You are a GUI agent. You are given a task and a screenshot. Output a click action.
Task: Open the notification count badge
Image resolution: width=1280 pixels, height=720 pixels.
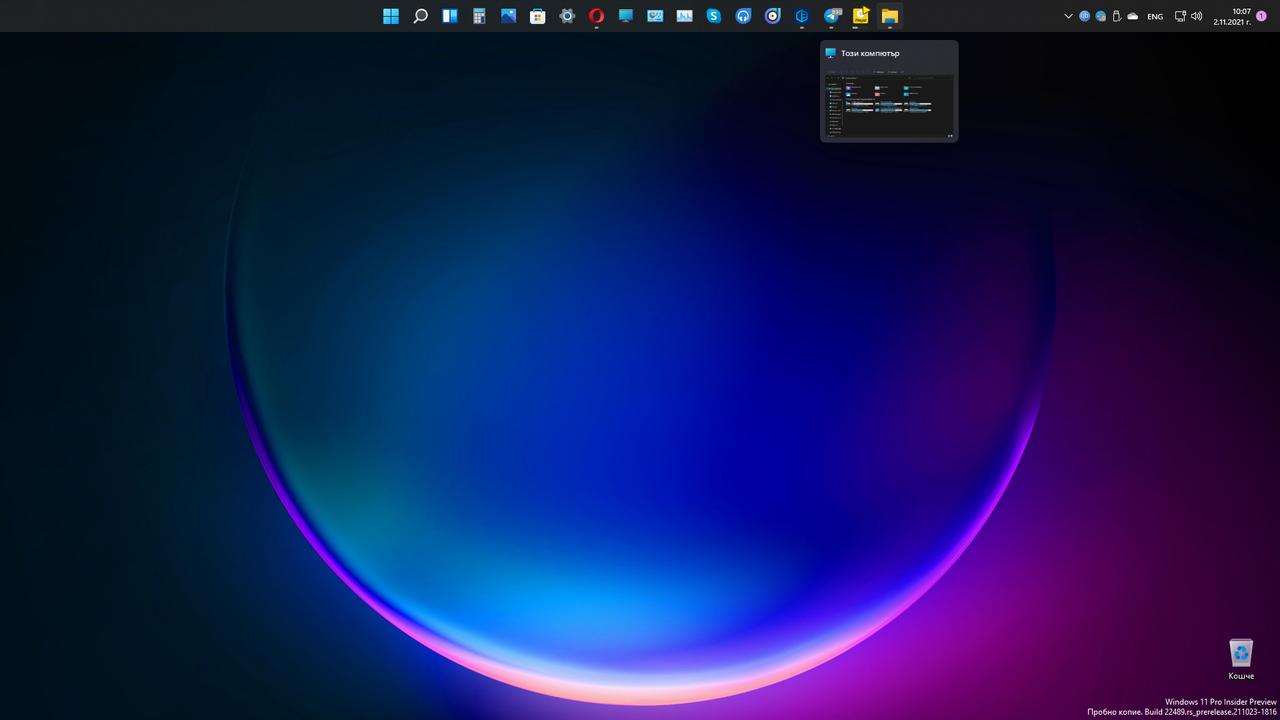pyautogui.click(x=1261, y=16)
